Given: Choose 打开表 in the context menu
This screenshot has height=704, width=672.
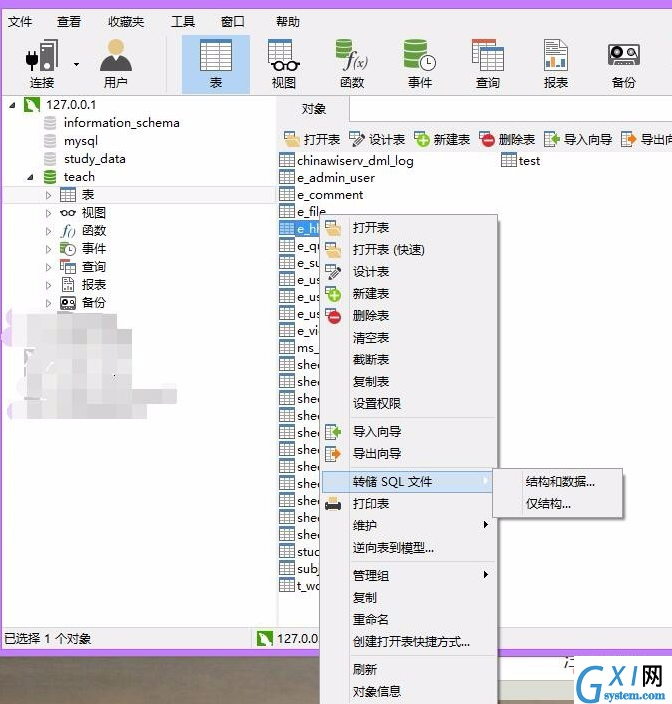Looking at the screenshot, I should tap(409, 228).
